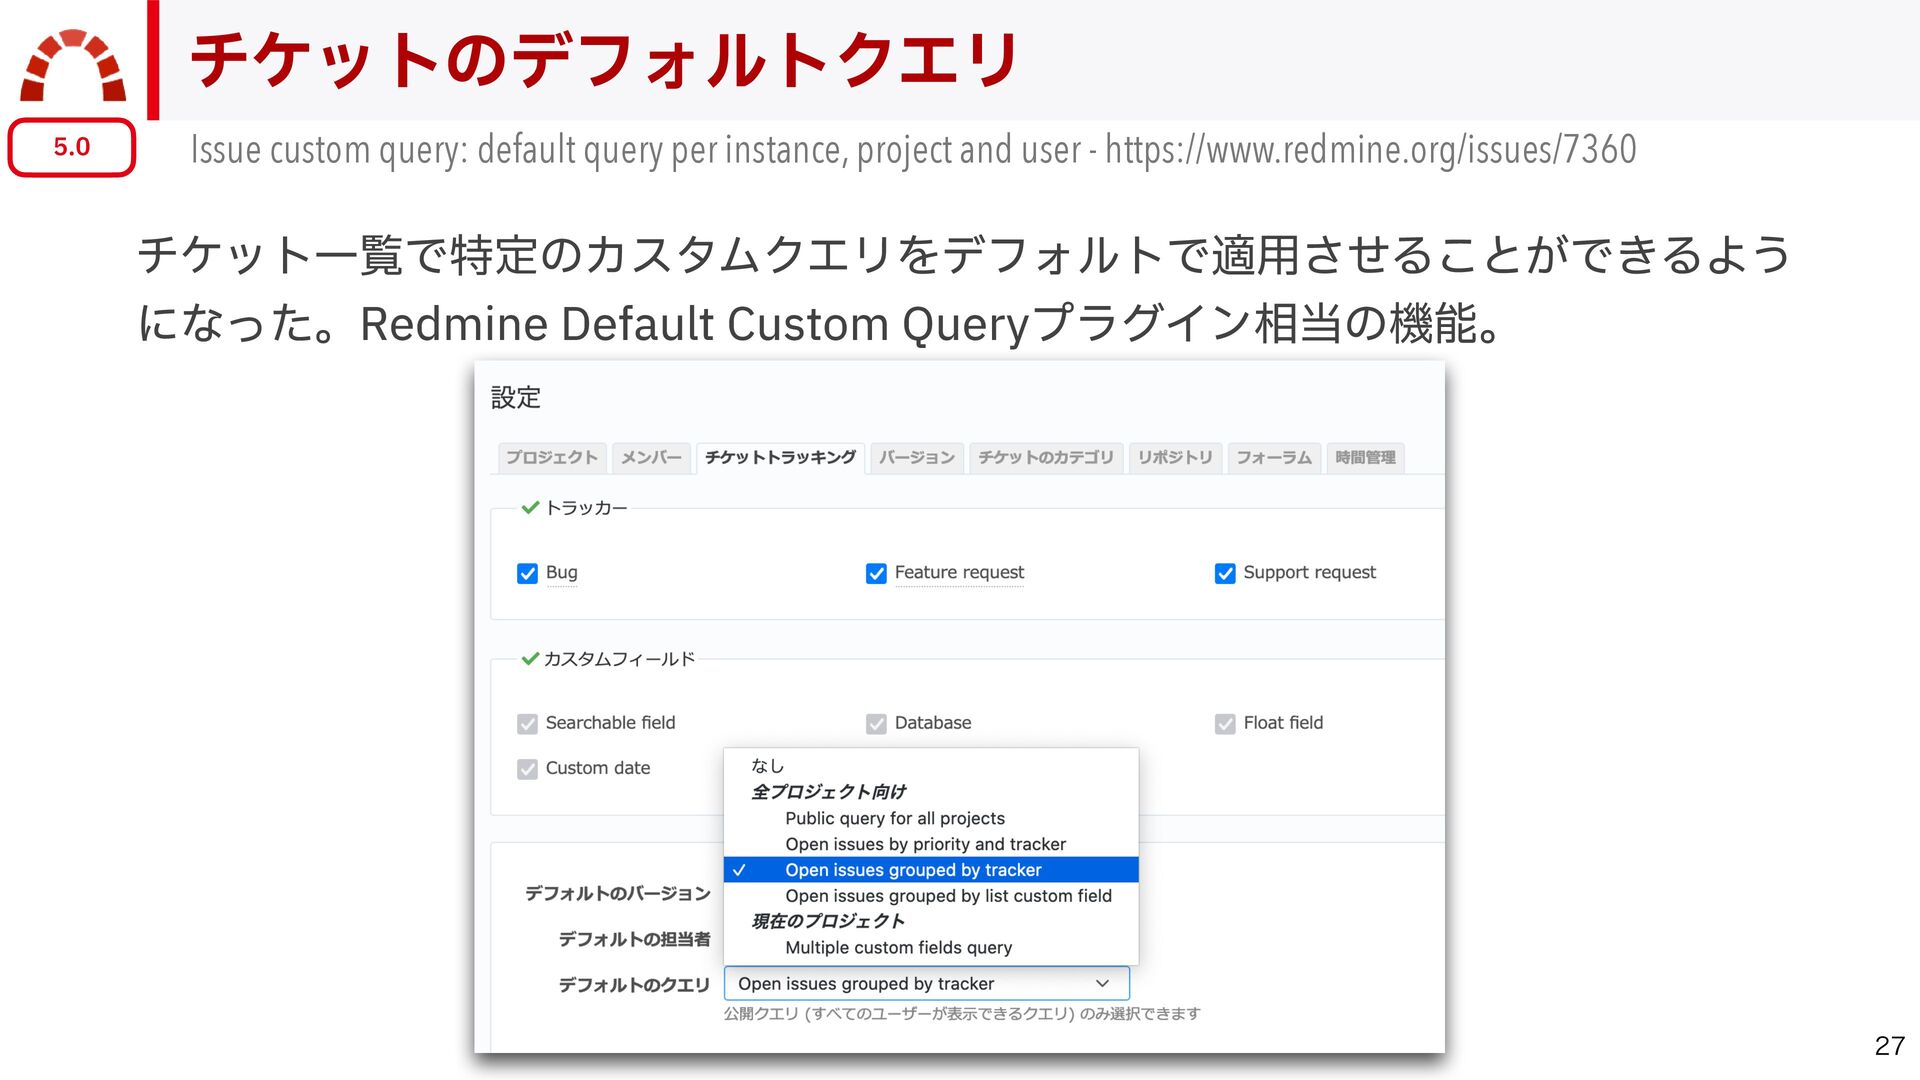Switch to the プロジェクト tab
Screen dimensions: 1920x1080
click(551, 458)
